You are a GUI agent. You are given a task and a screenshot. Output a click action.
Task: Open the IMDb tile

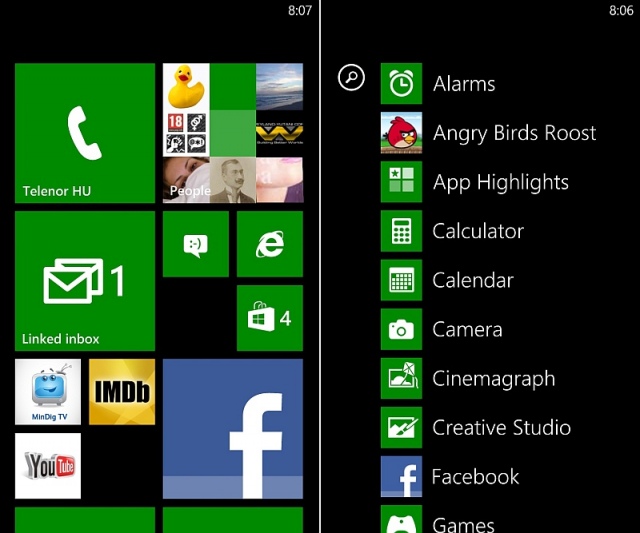(x=122, y=392)
